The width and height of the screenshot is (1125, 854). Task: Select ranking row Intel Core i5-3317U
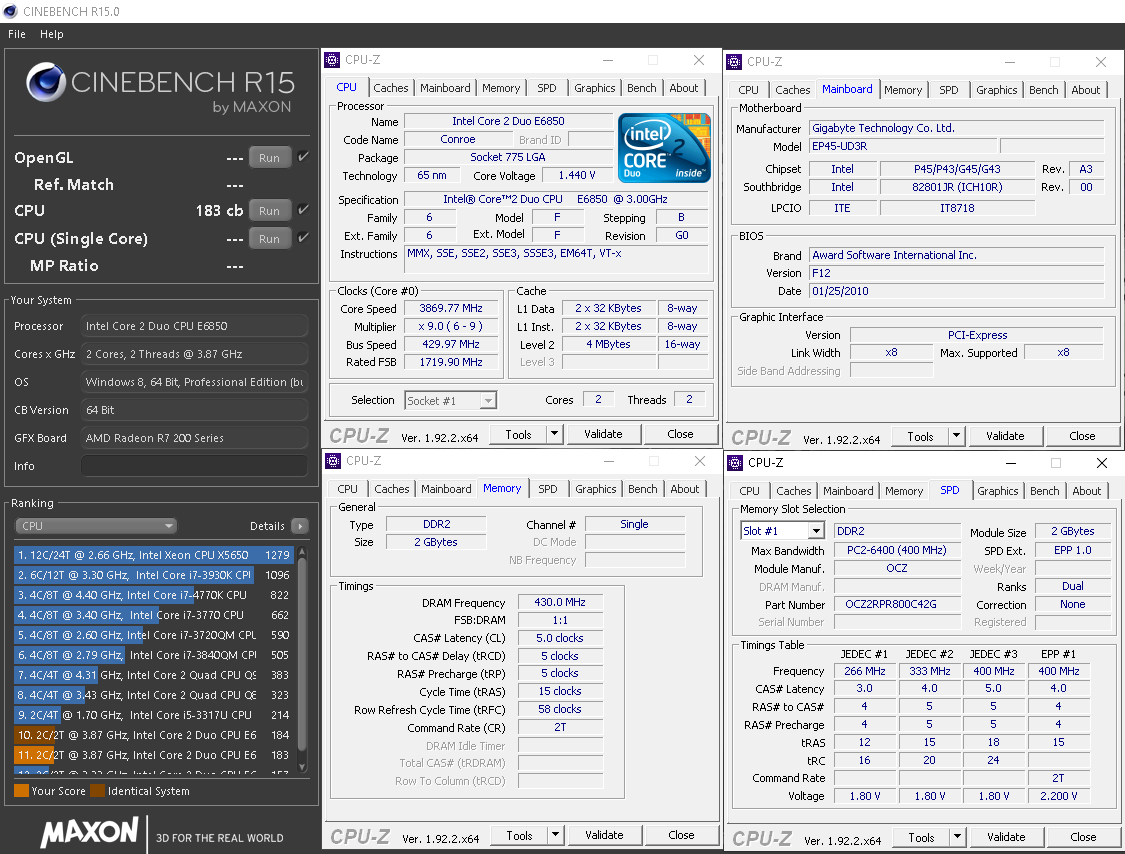152,715
